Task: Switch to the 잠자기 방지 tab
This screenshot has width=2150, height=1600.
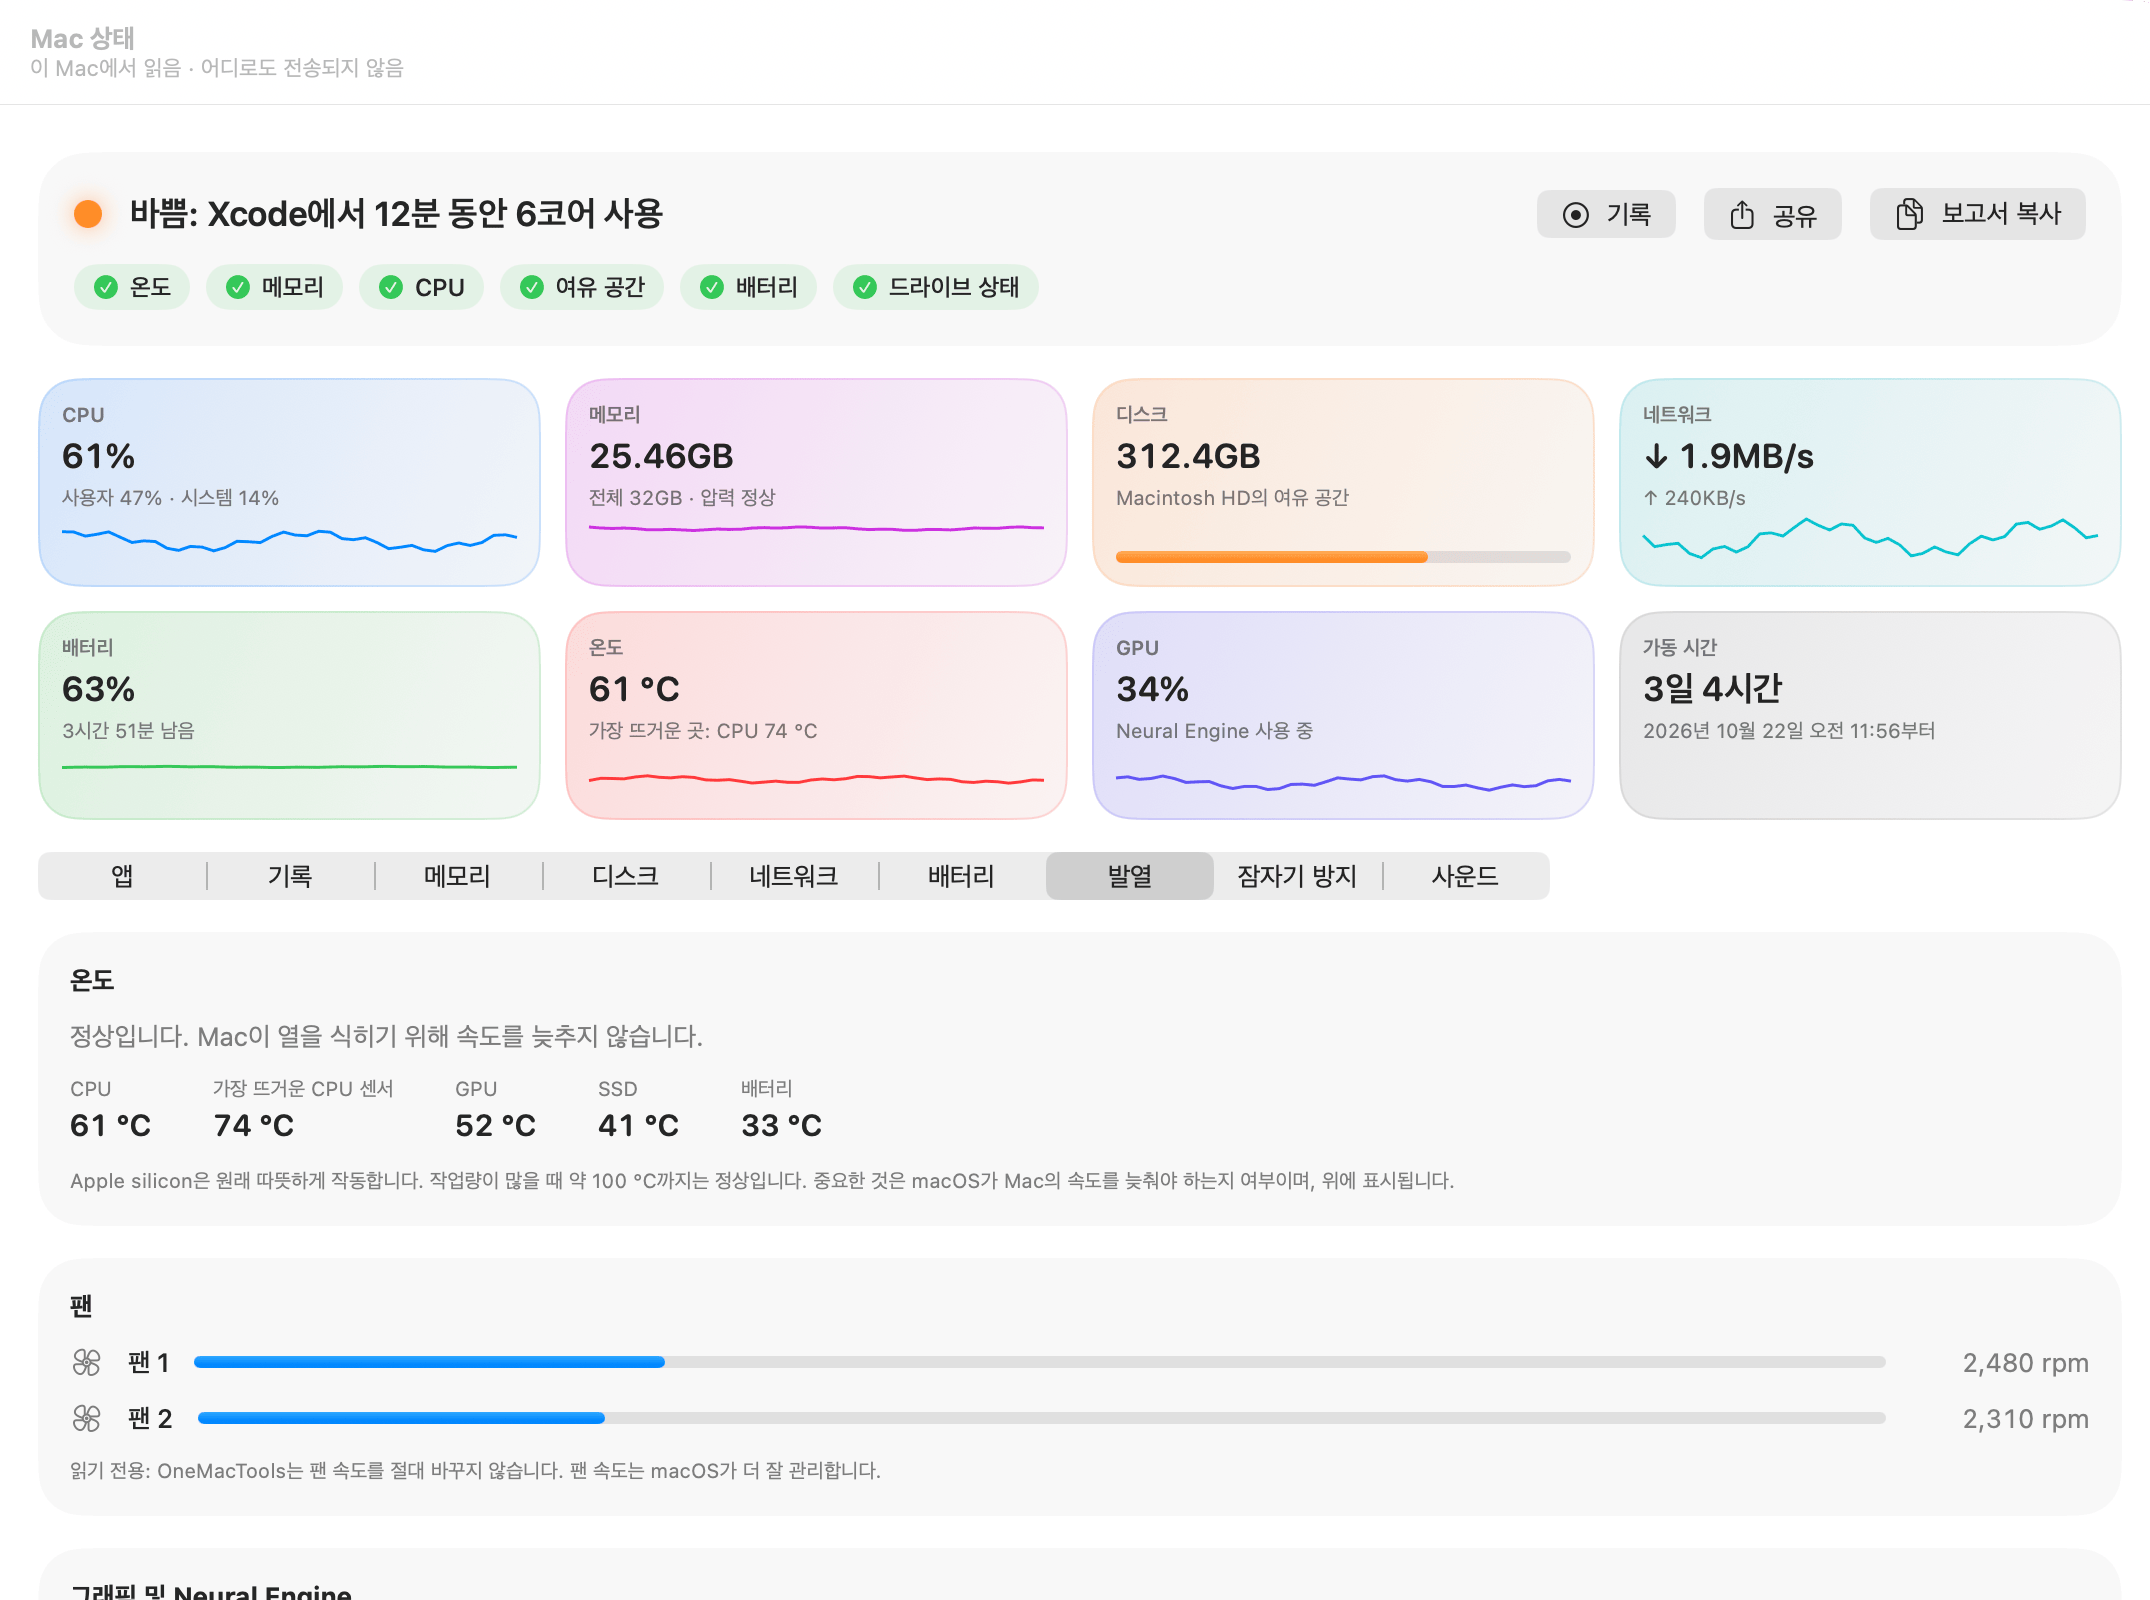Action: pos(1297,876)
